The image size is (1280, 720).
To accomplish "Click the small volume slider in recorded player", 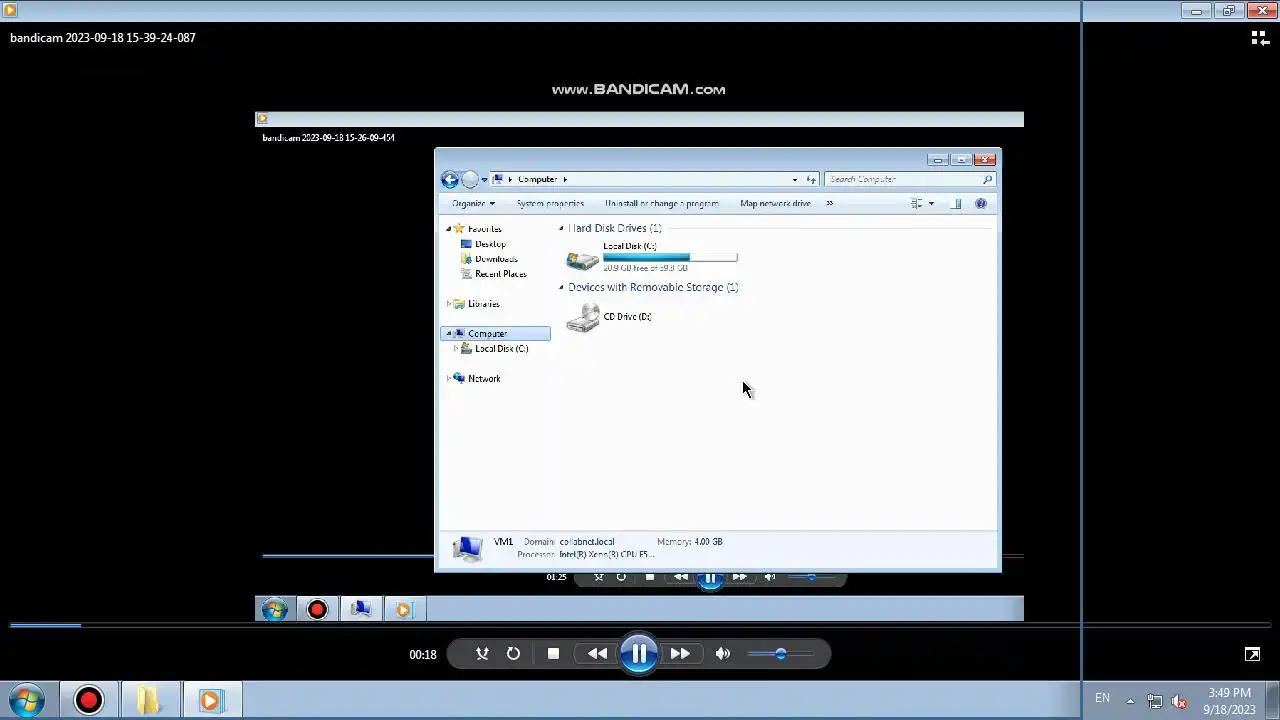I will [811, 577].
